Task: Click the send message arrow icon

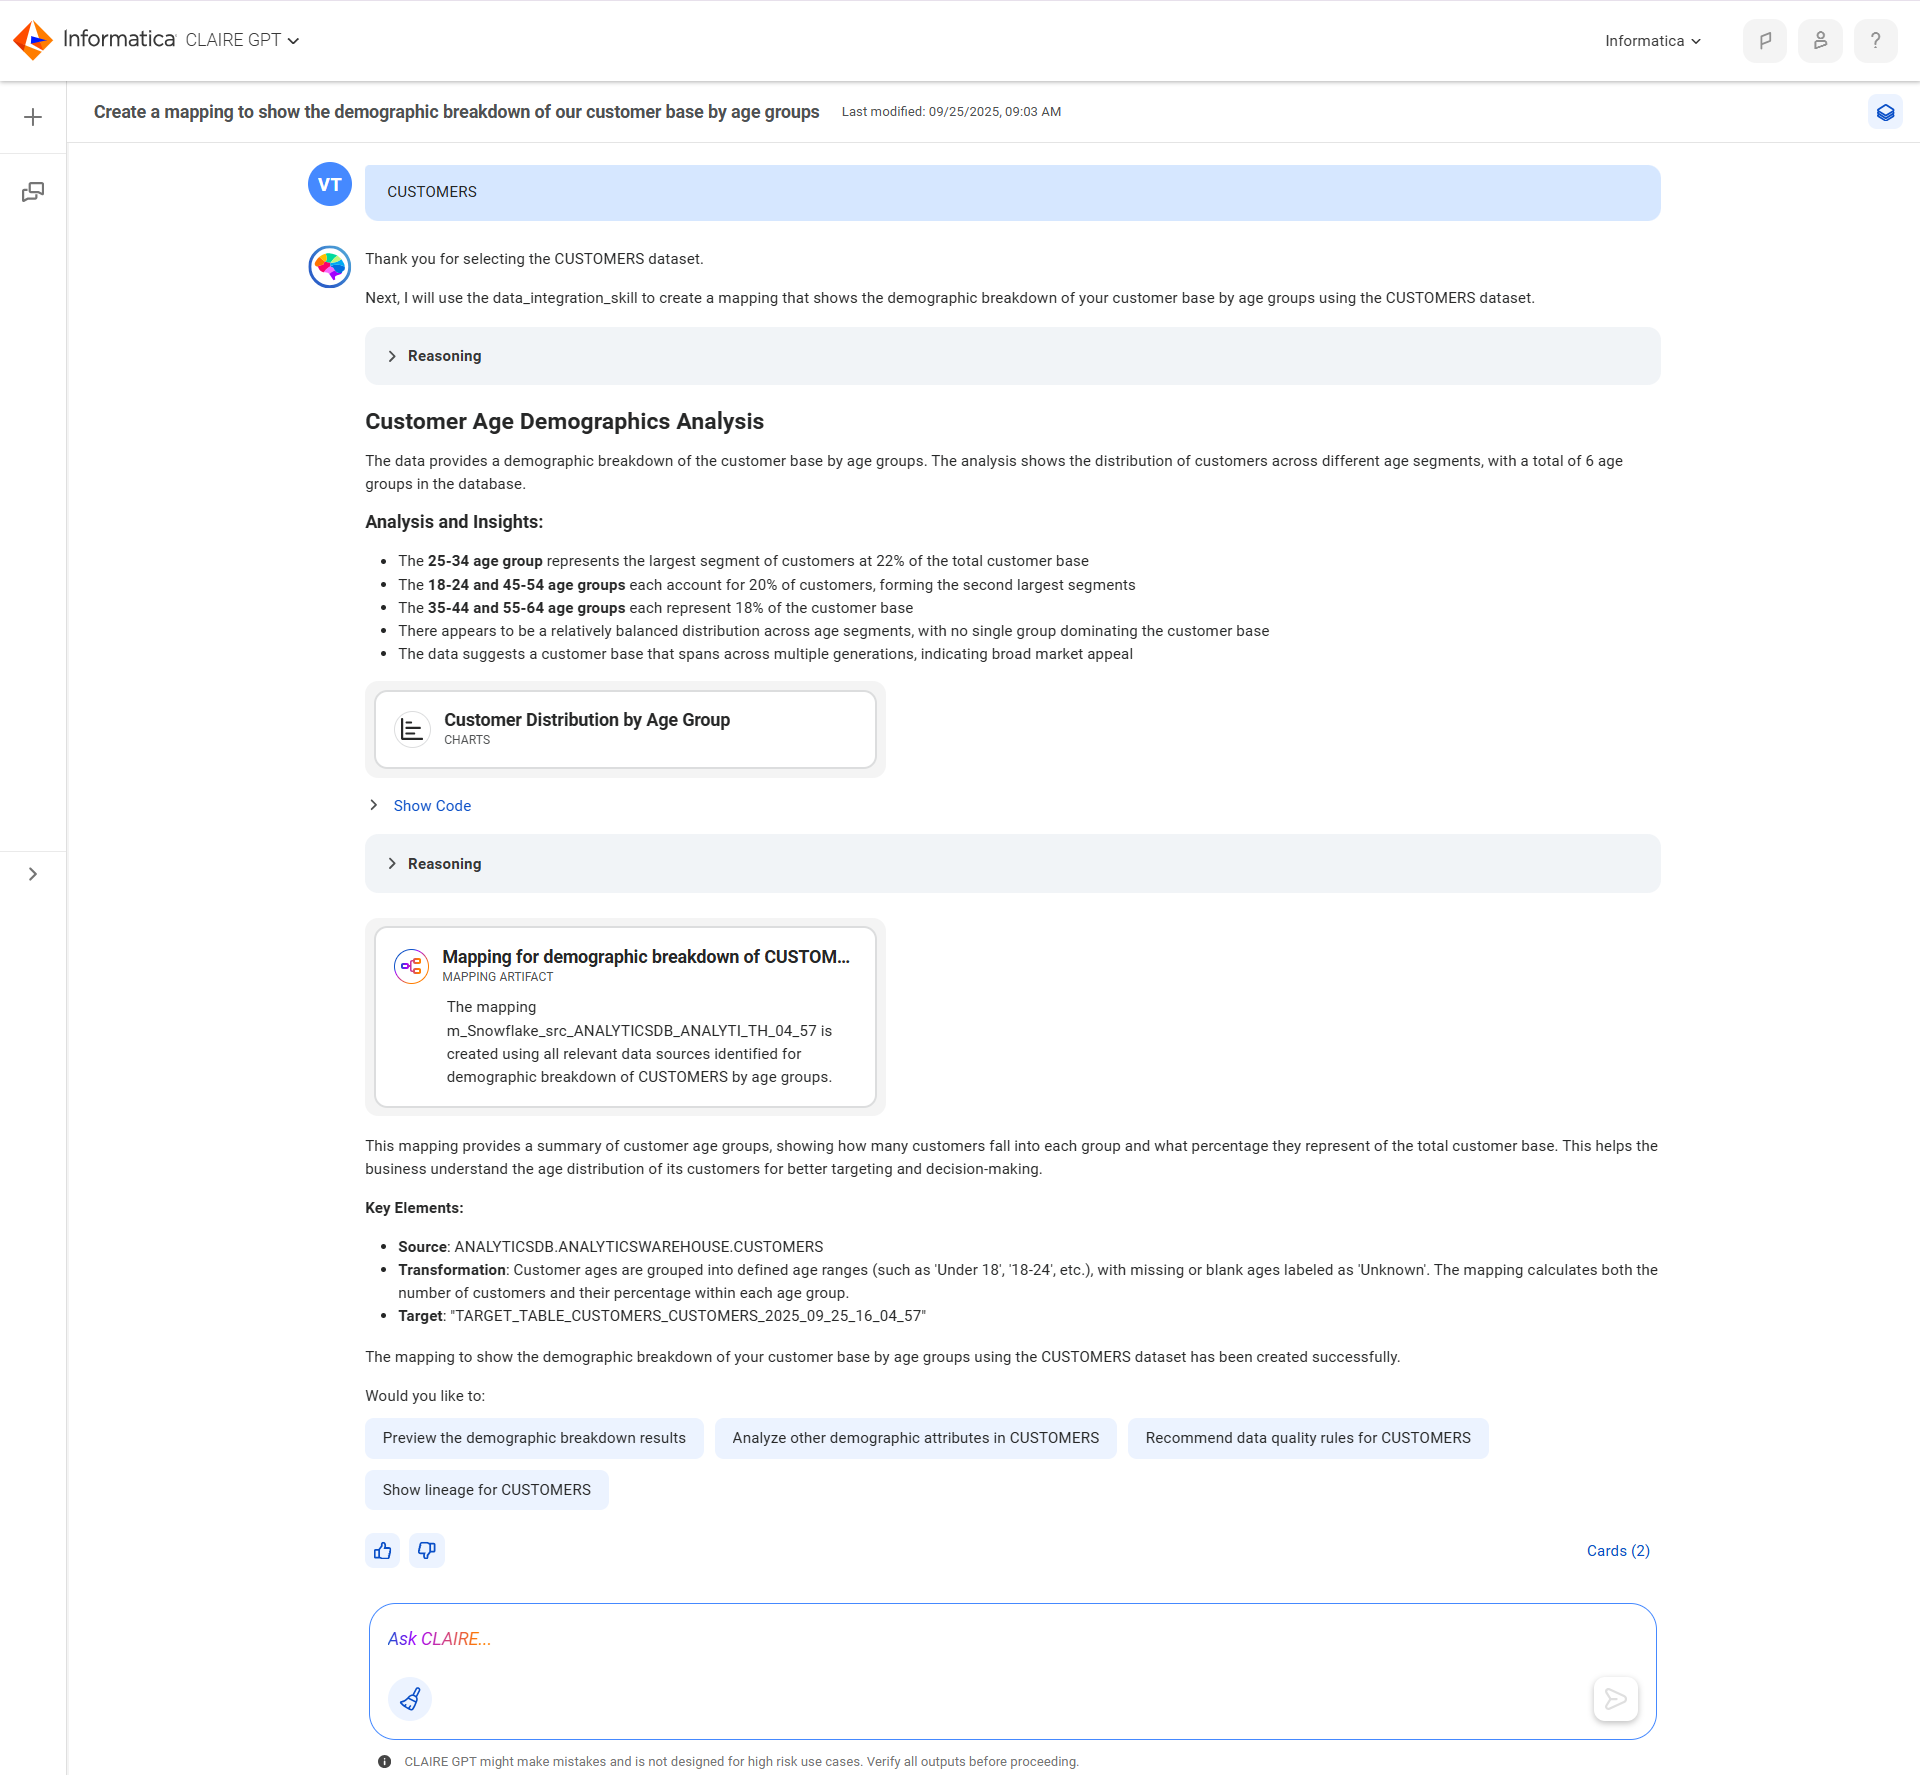Action: [1615, 1698]
